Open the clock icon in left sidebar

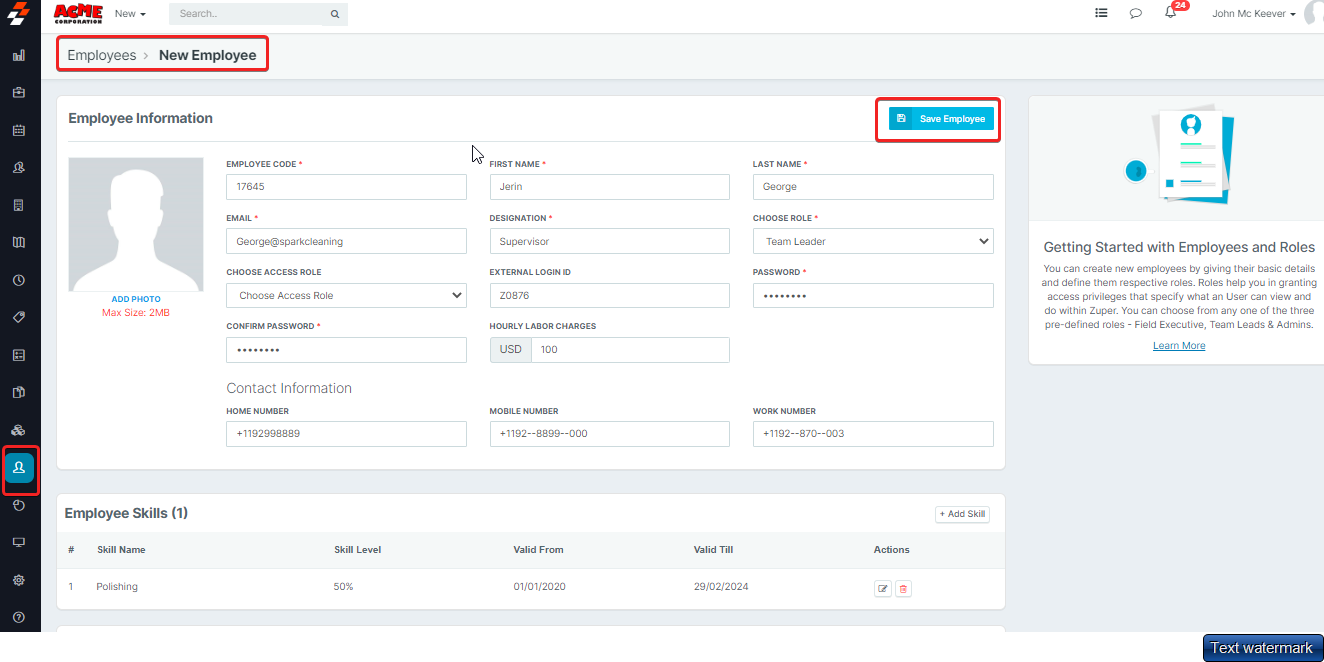click(19, 280)
